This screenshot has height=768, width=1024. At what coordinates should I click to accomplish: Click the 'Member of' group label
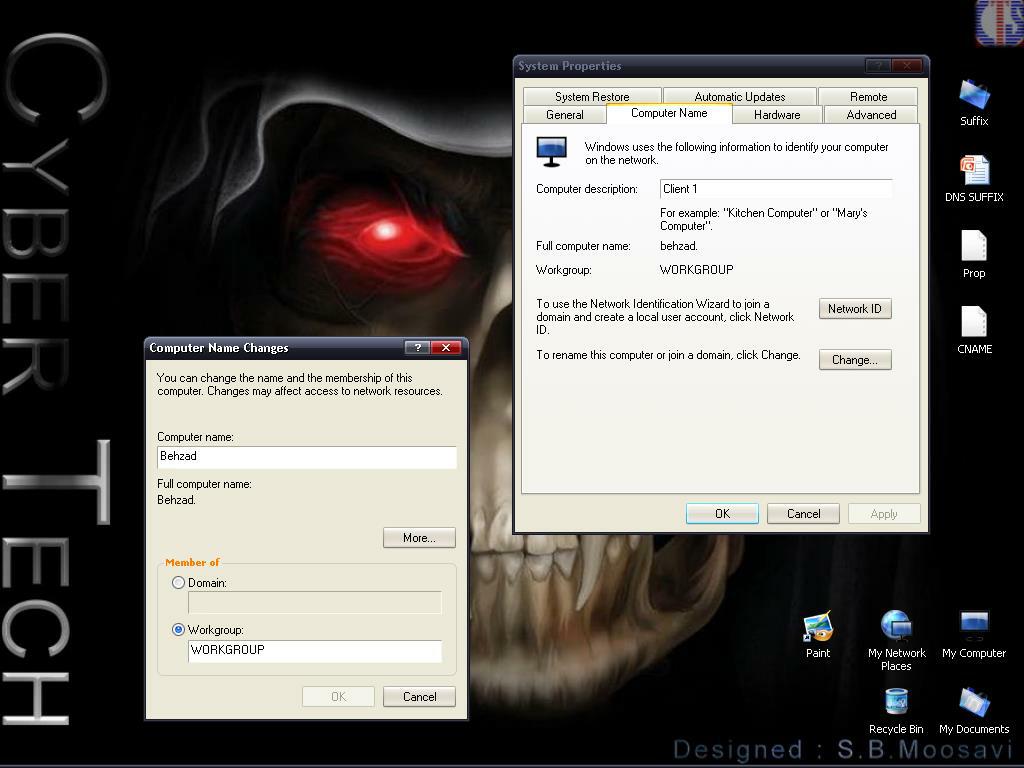click(192, 562)
